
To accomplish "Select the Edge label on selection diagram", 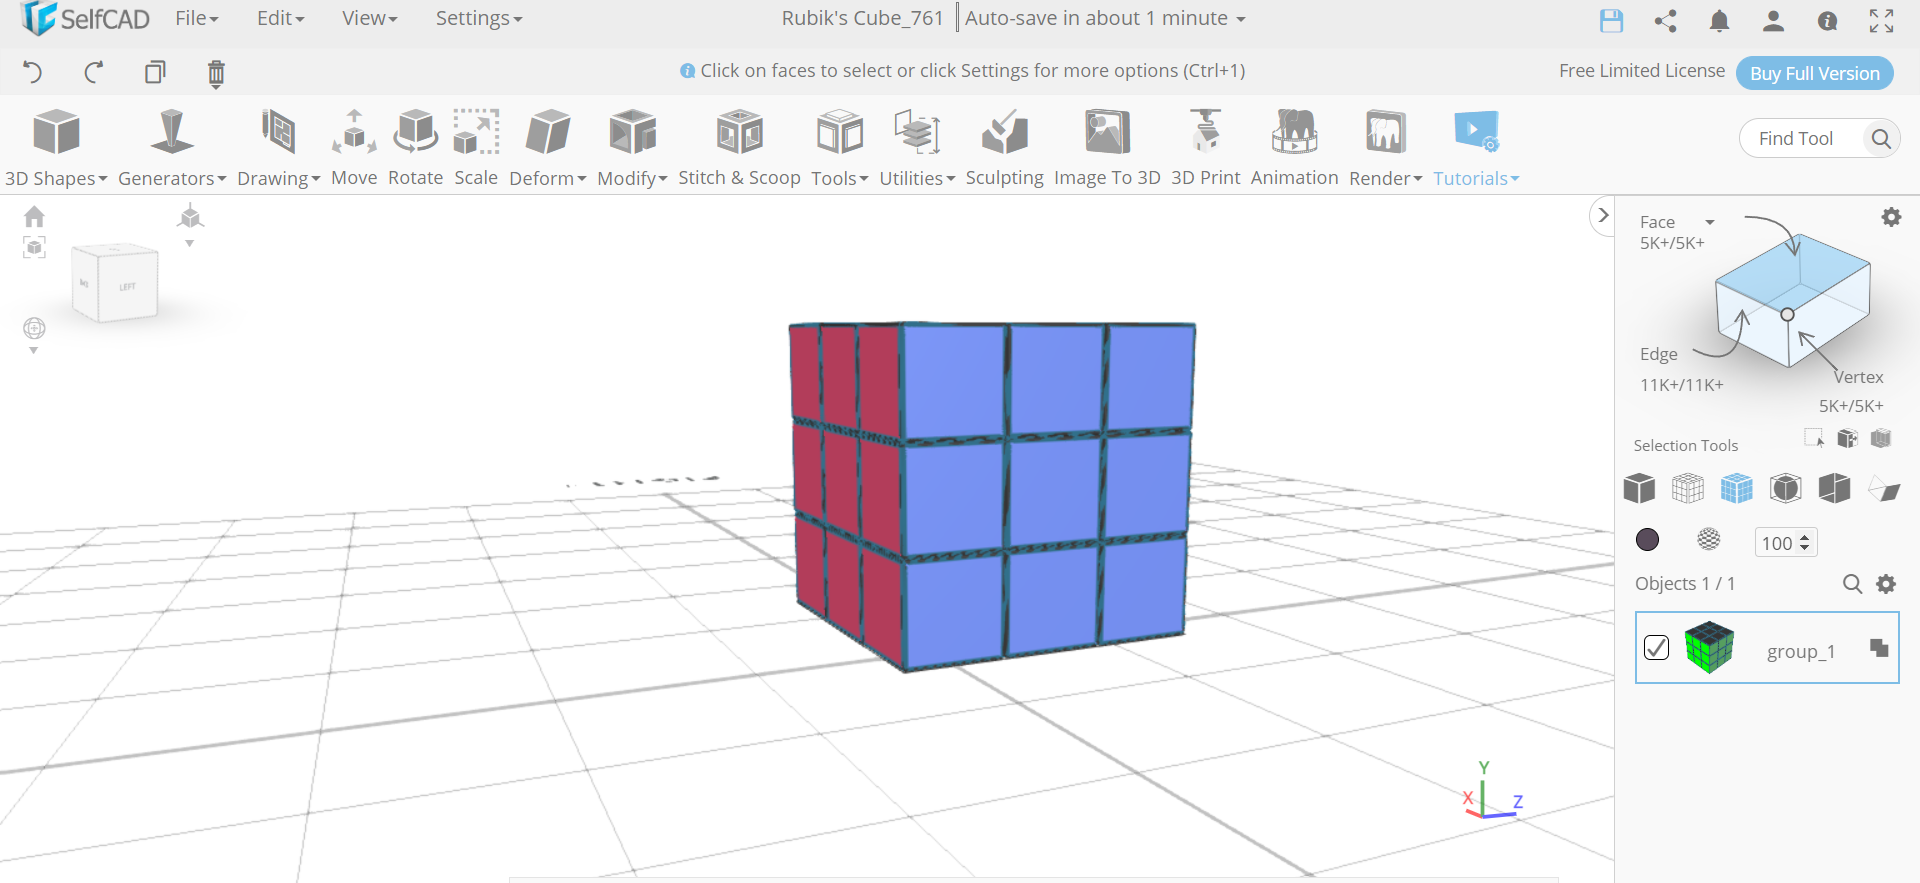I will (1658, 354).
